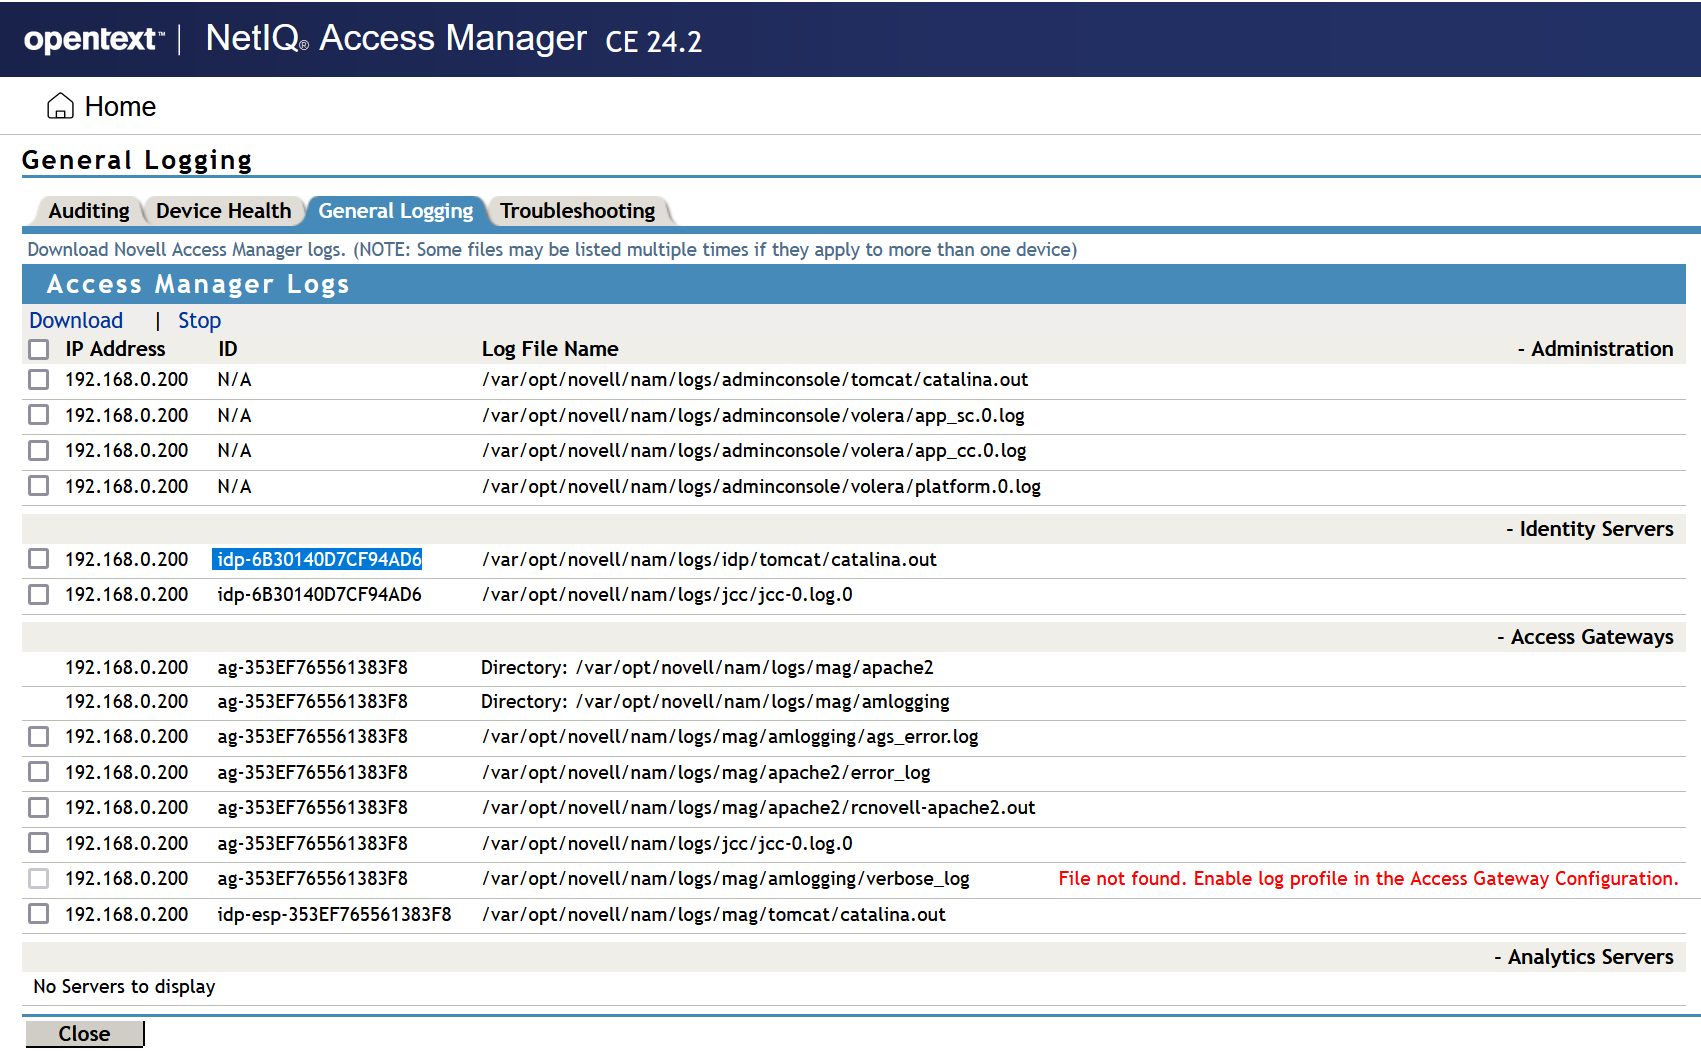1701x1064 pixels.
Task: Click the opentext logo
Action: [90, 39]
